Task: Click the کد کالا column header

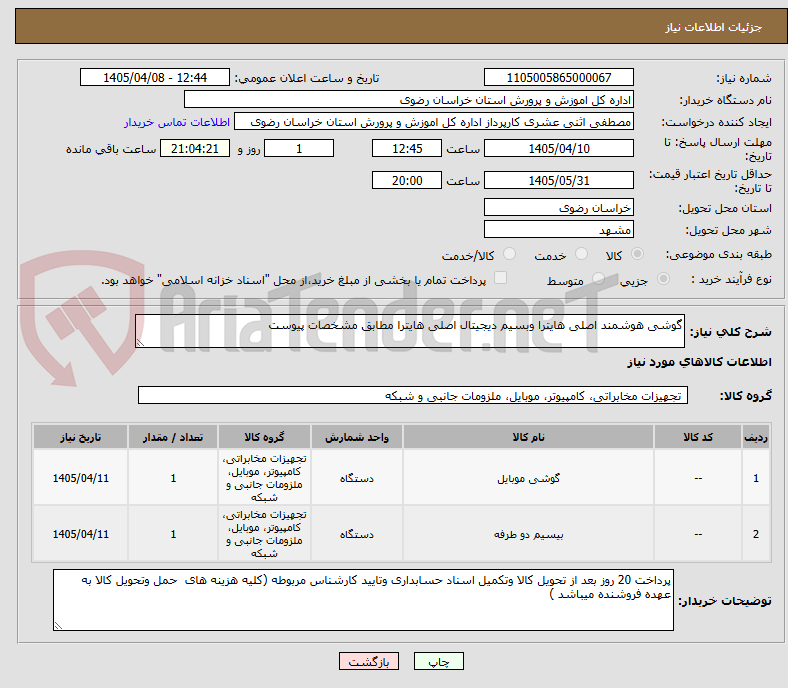Action: (698, 437)
